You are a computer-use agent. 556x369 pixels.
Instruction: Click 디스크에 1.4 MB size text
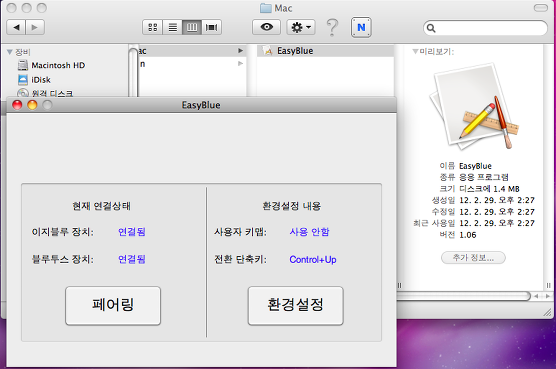point(489,189)
